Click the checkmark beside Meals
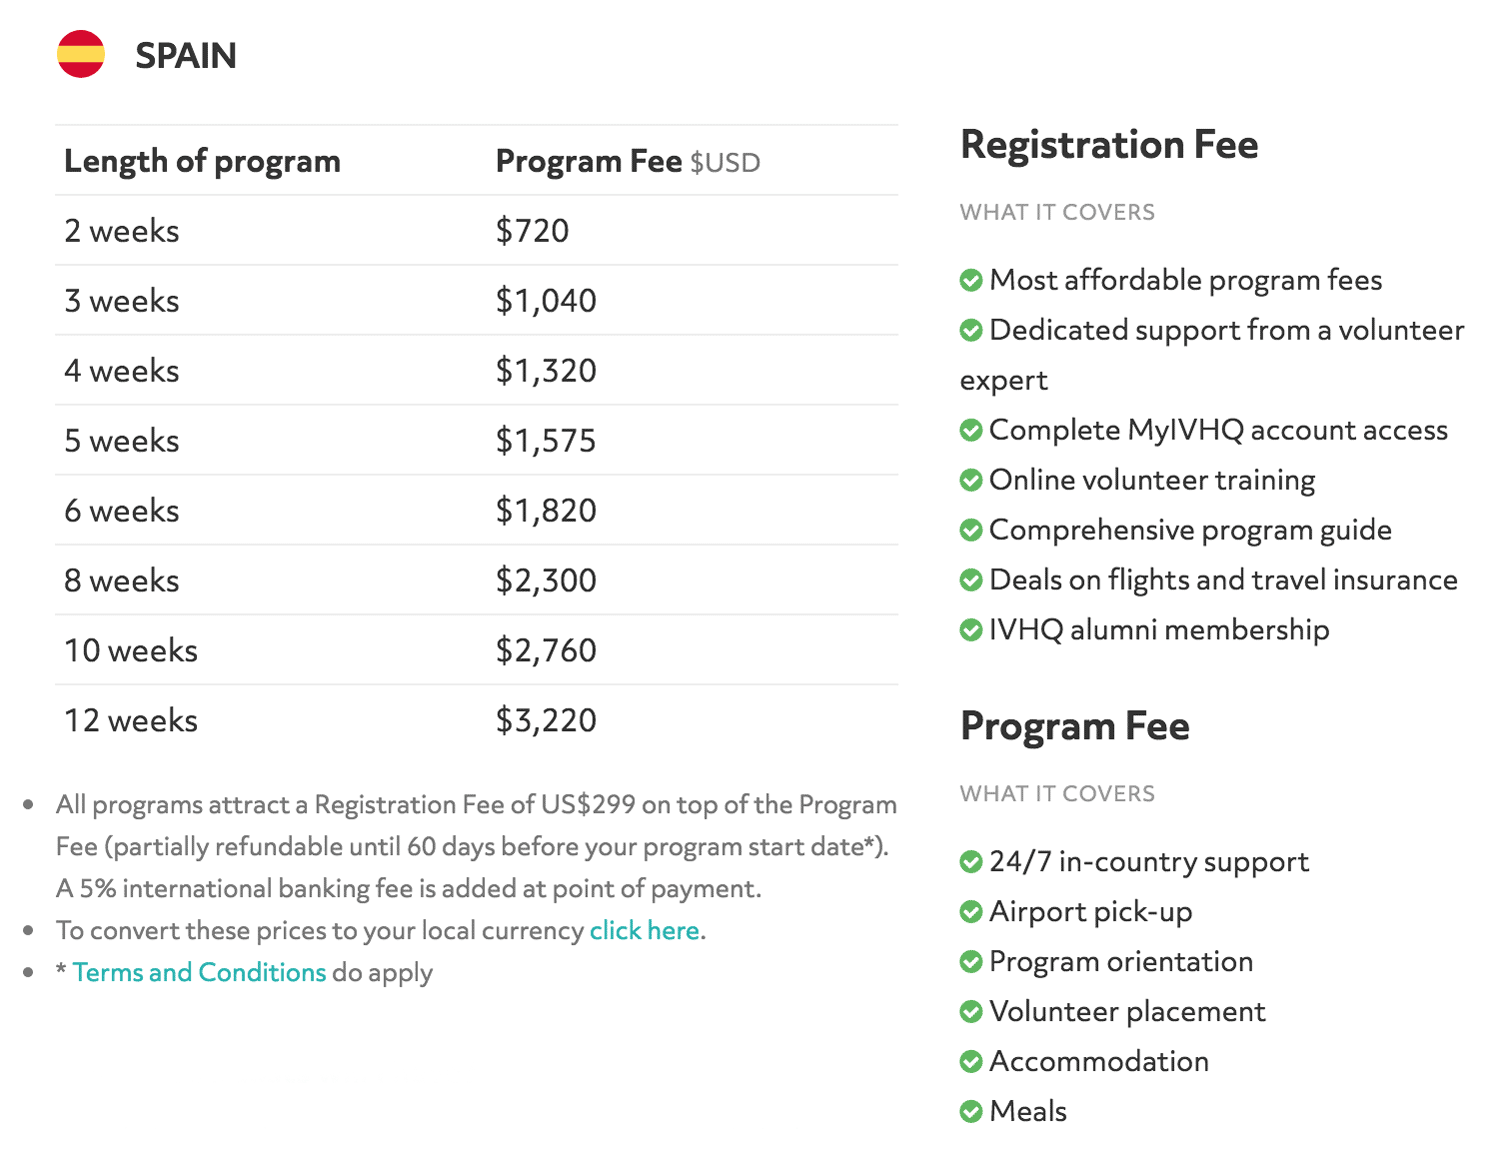Viewport: 1492px width, 1154px height. point(971,1112)
